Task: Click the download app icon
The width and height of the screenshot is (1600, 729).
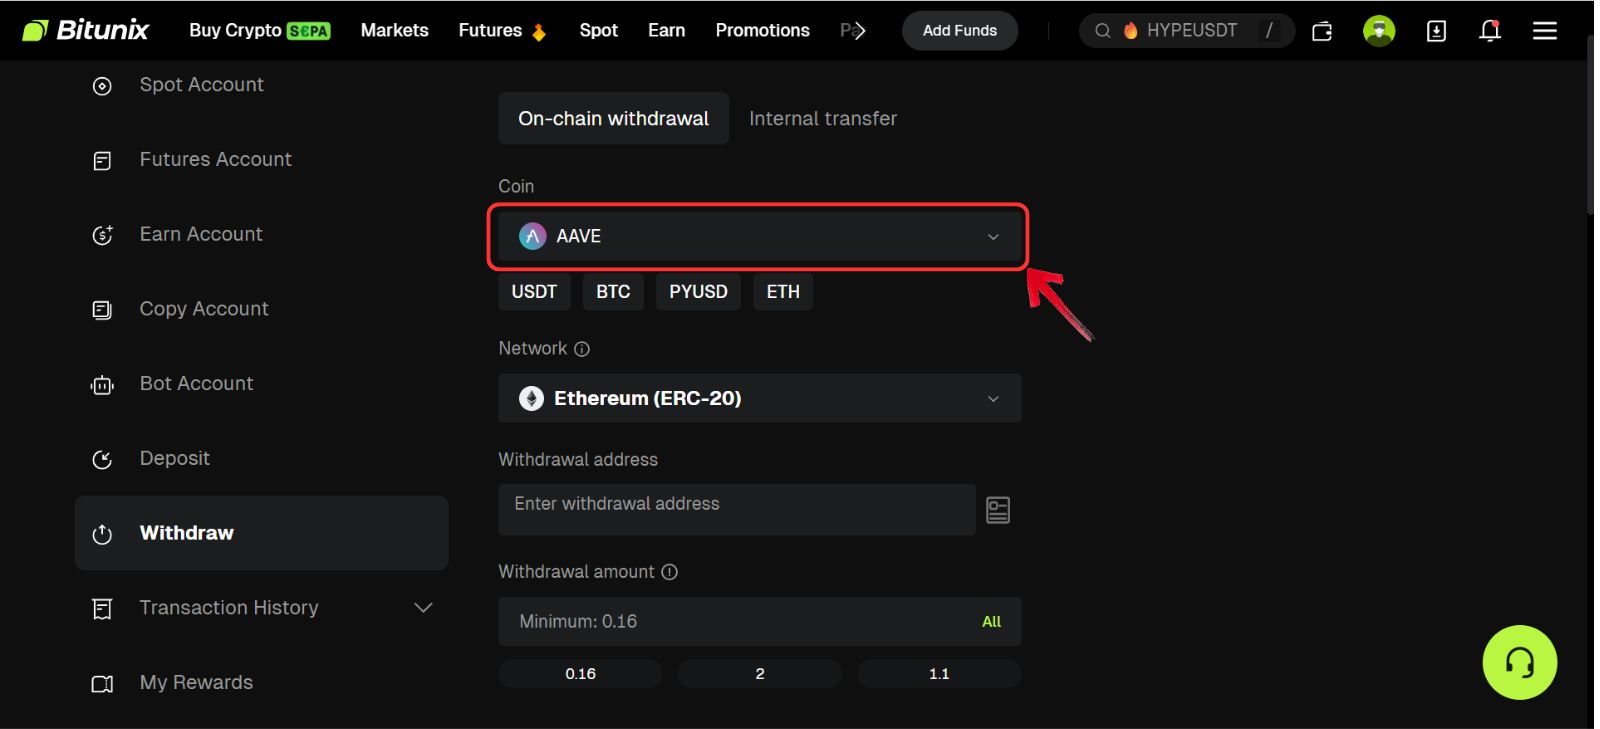Action: tap(1436, 31)
